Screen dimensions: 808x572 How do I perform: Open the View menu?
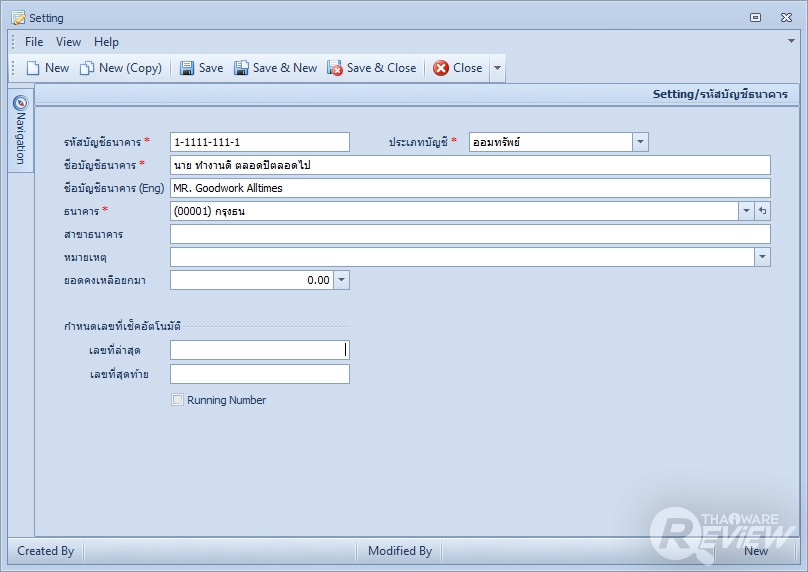pyautogui.click(x=69, y=42)
